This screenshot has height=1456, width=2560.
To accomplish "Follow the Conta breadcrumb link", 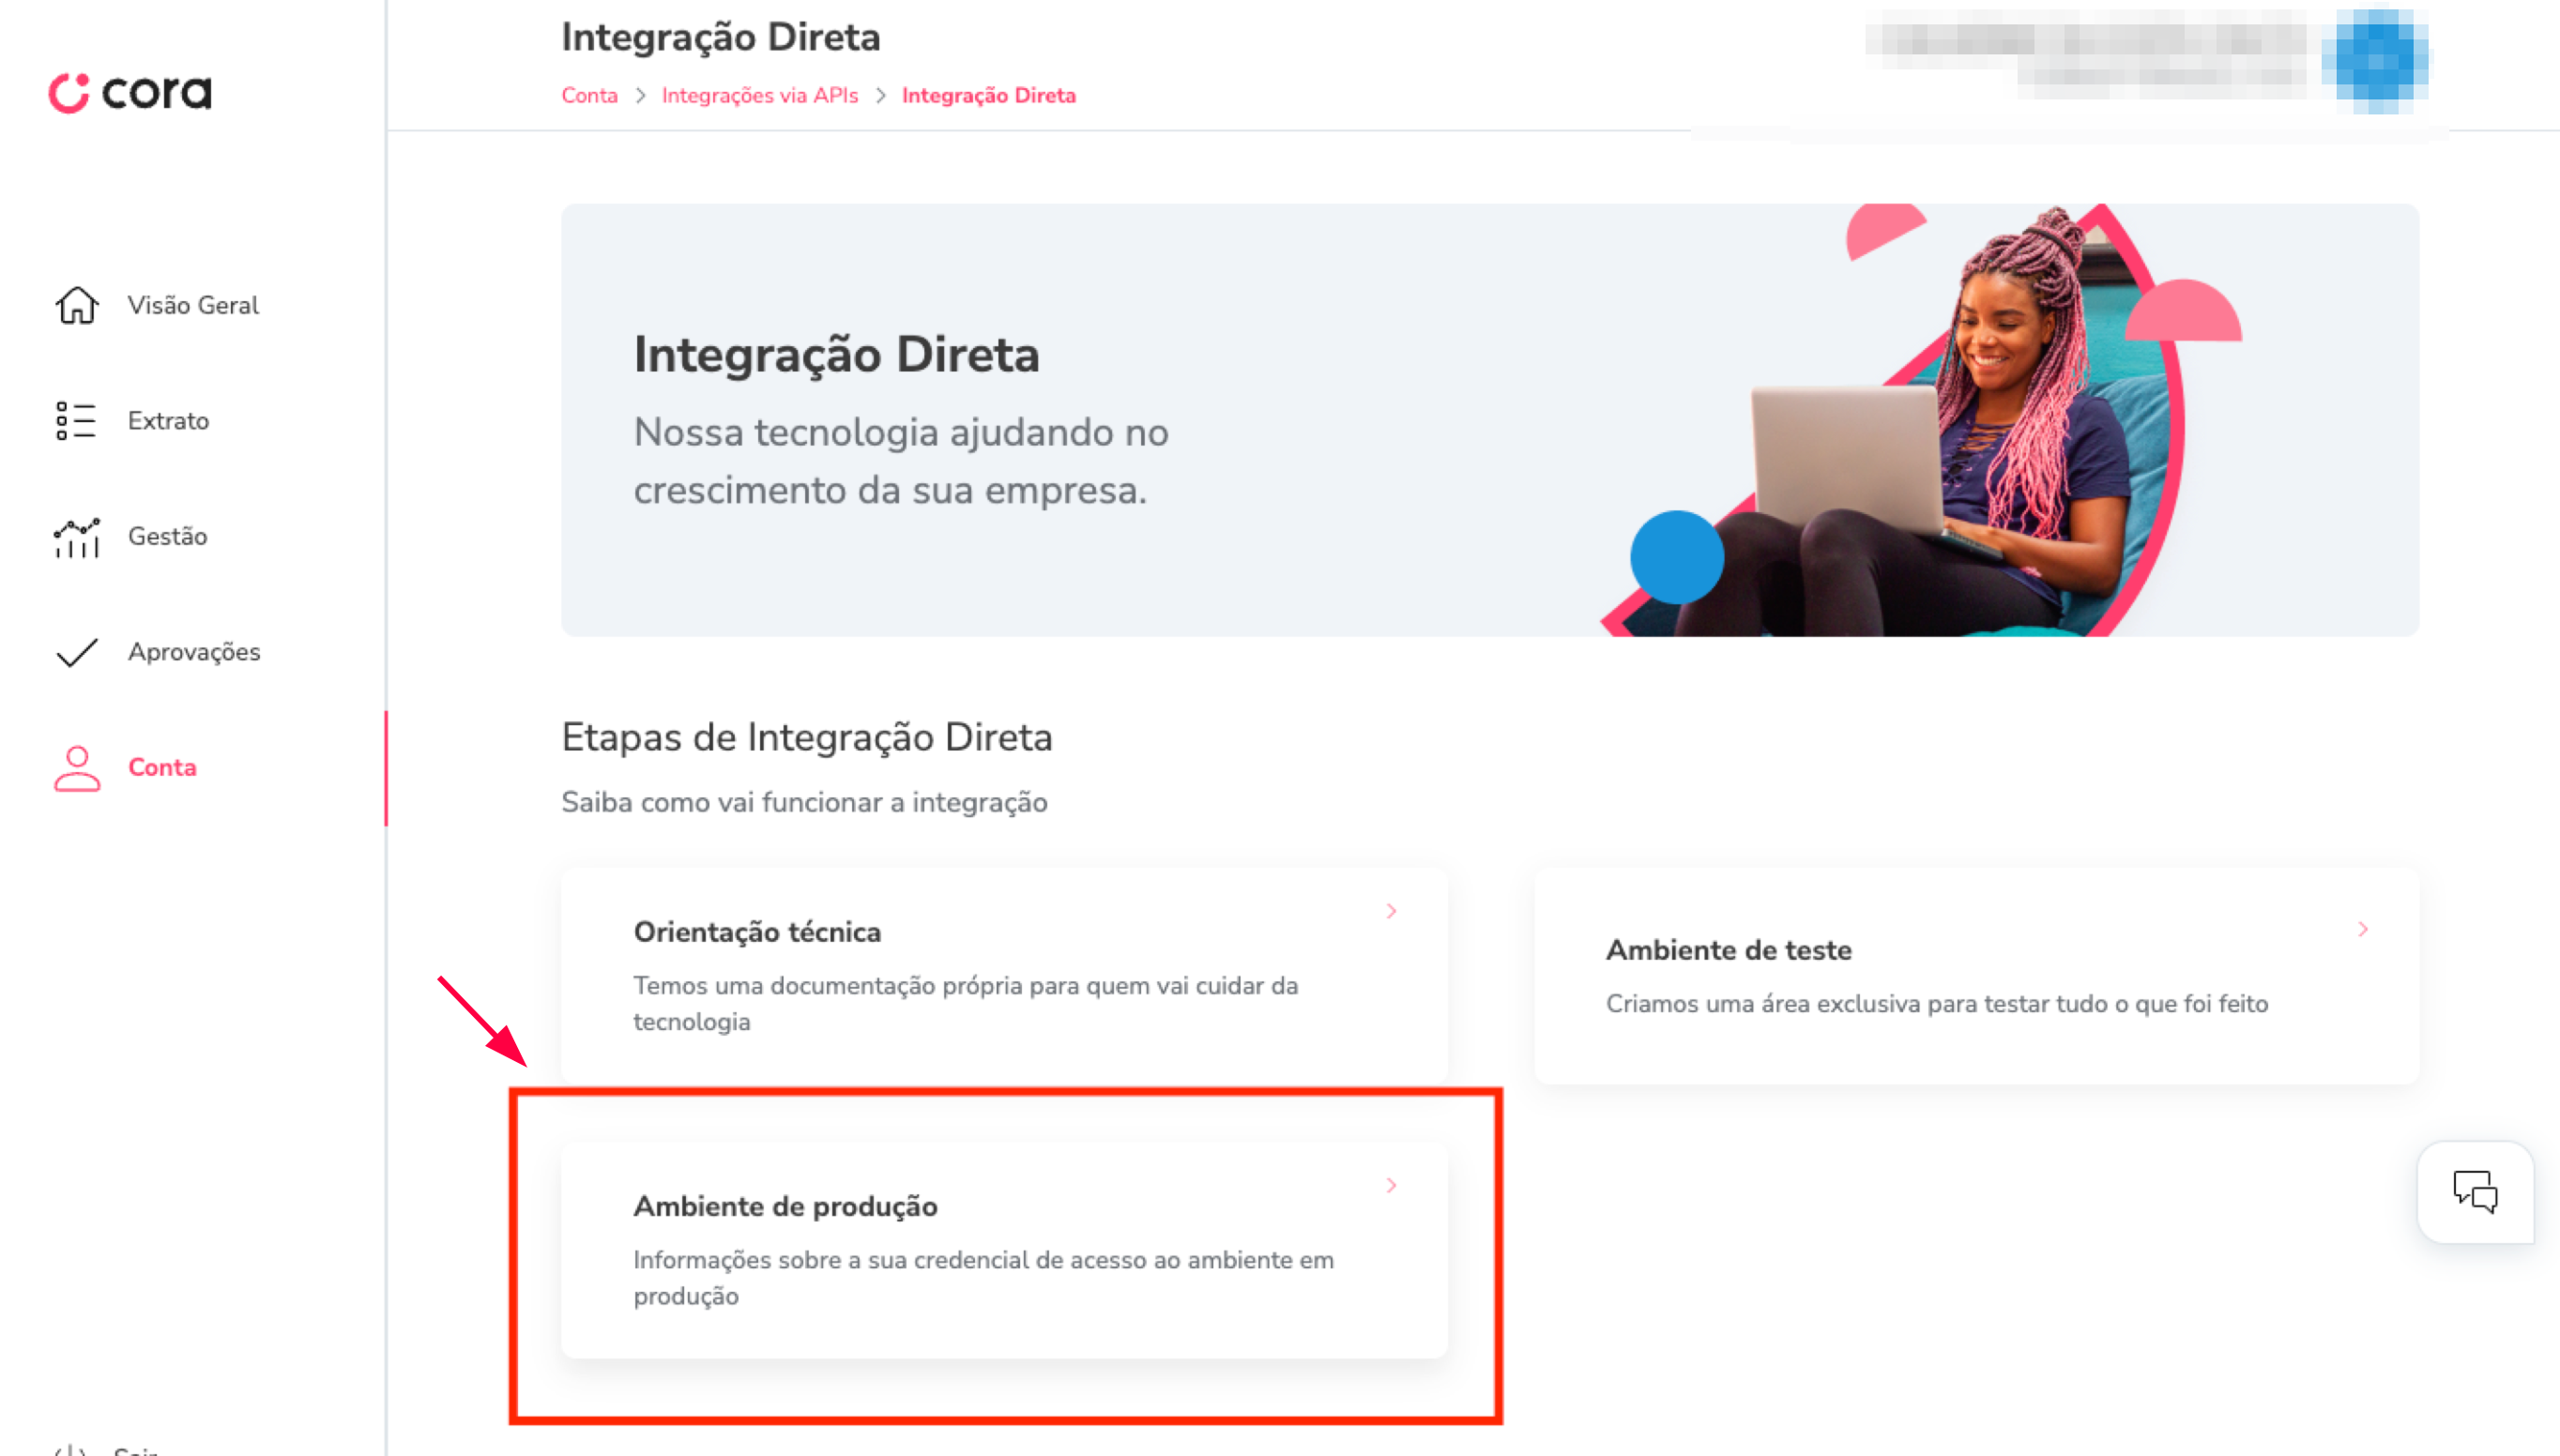I will point(589,96).
